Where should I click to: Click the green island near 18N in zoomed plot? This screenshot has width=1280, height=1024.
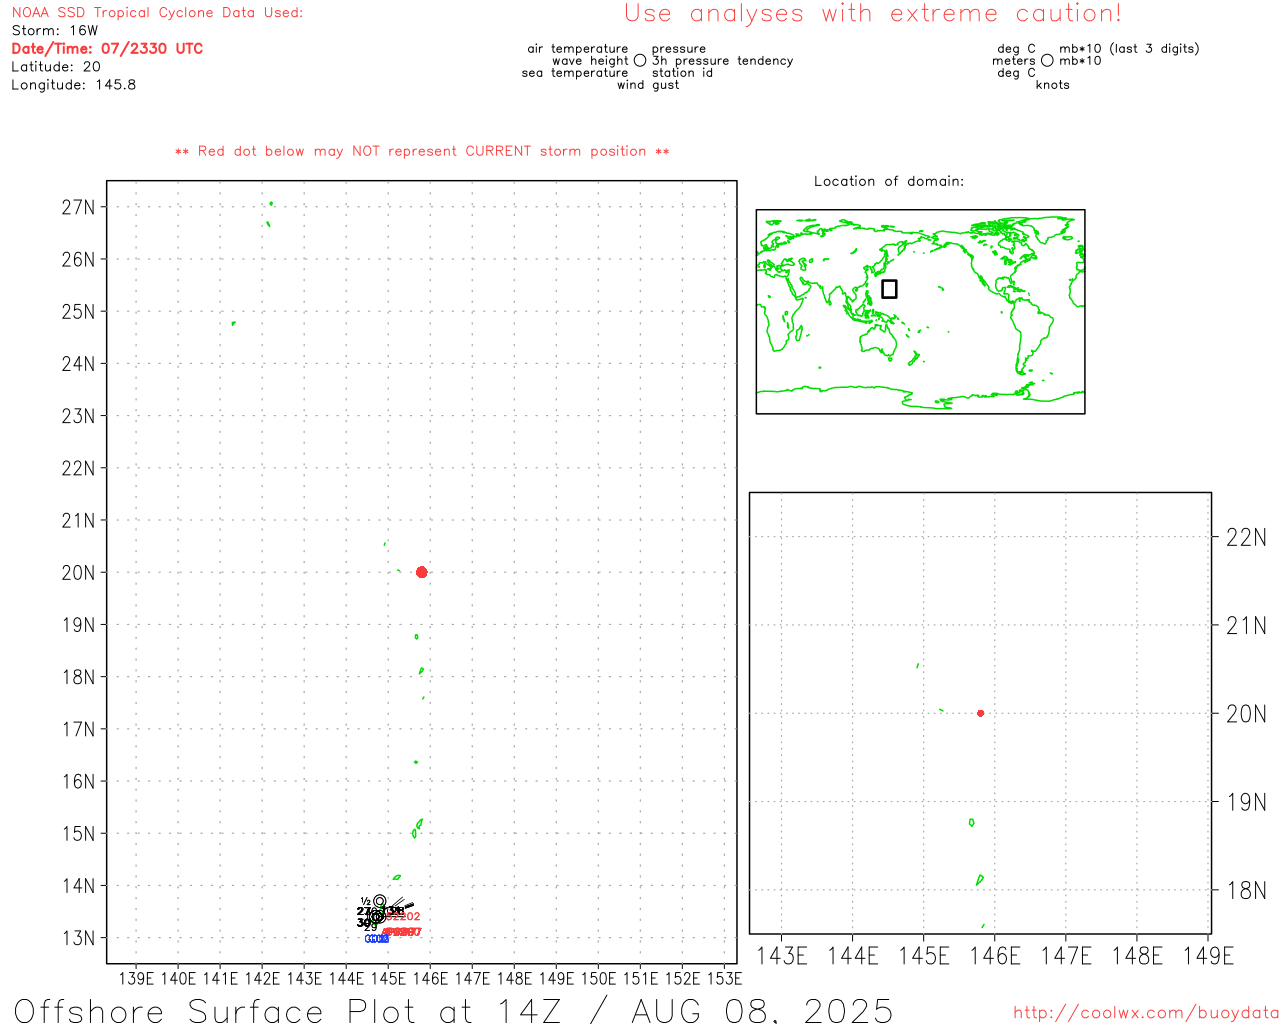[980, 880]
